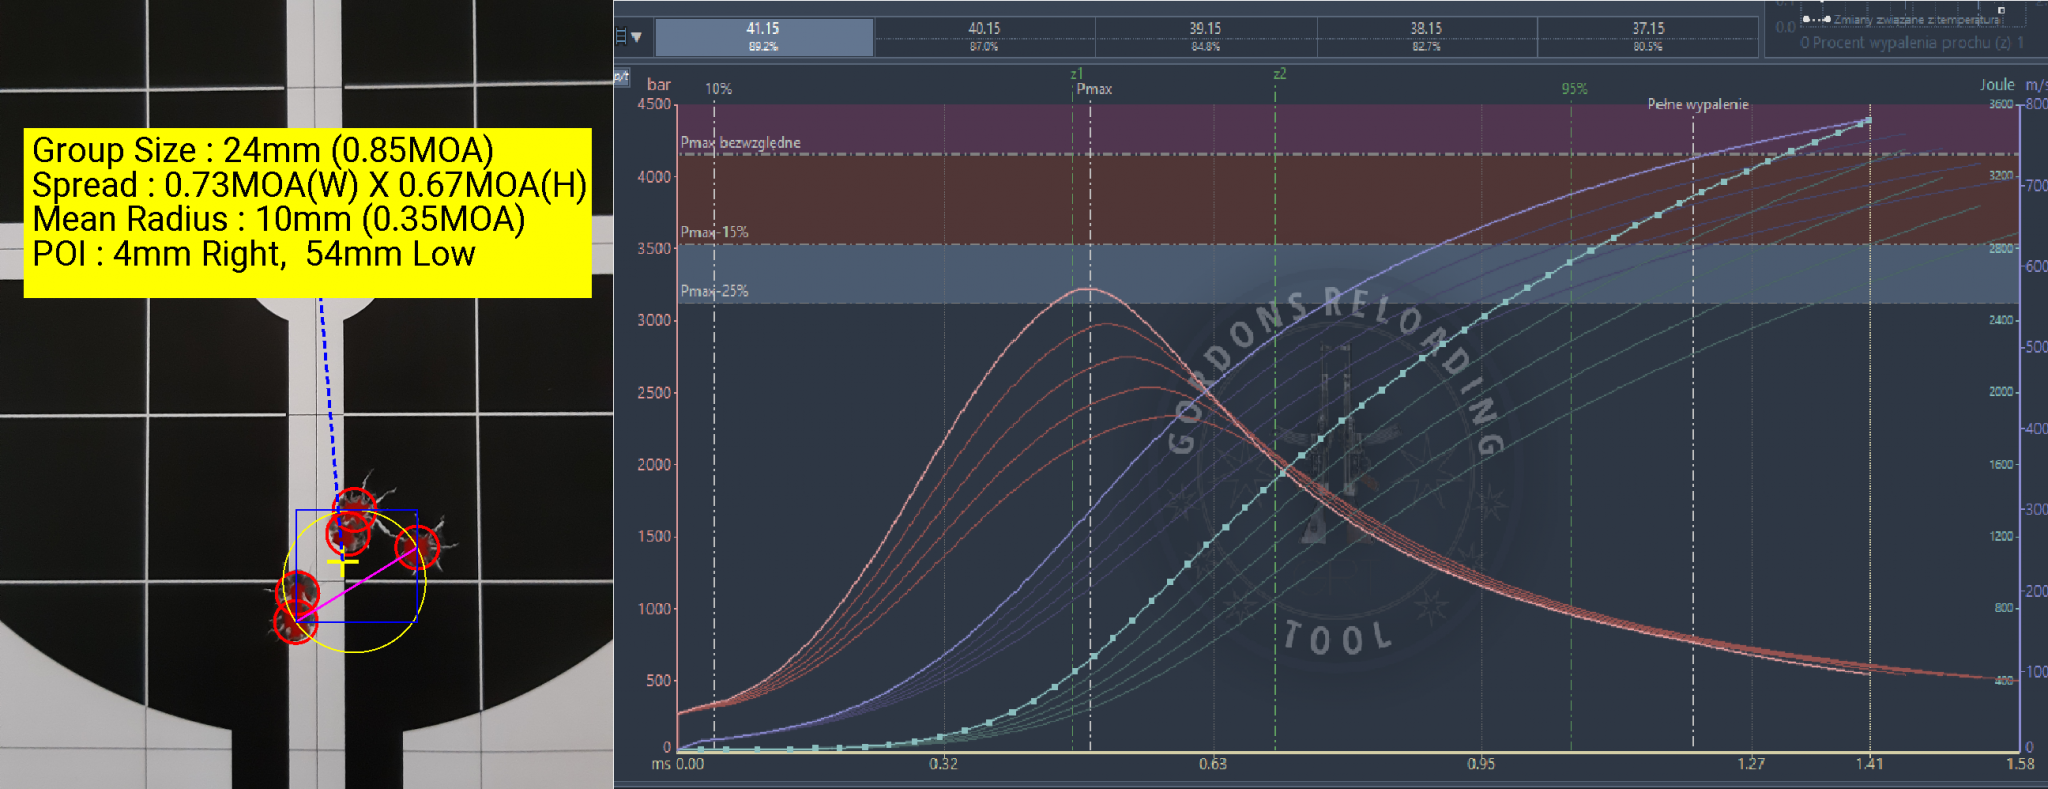Screen dimensions: 2048x789
Task: Choose the 38.15 charge tab
Action: click(1426, 36)
